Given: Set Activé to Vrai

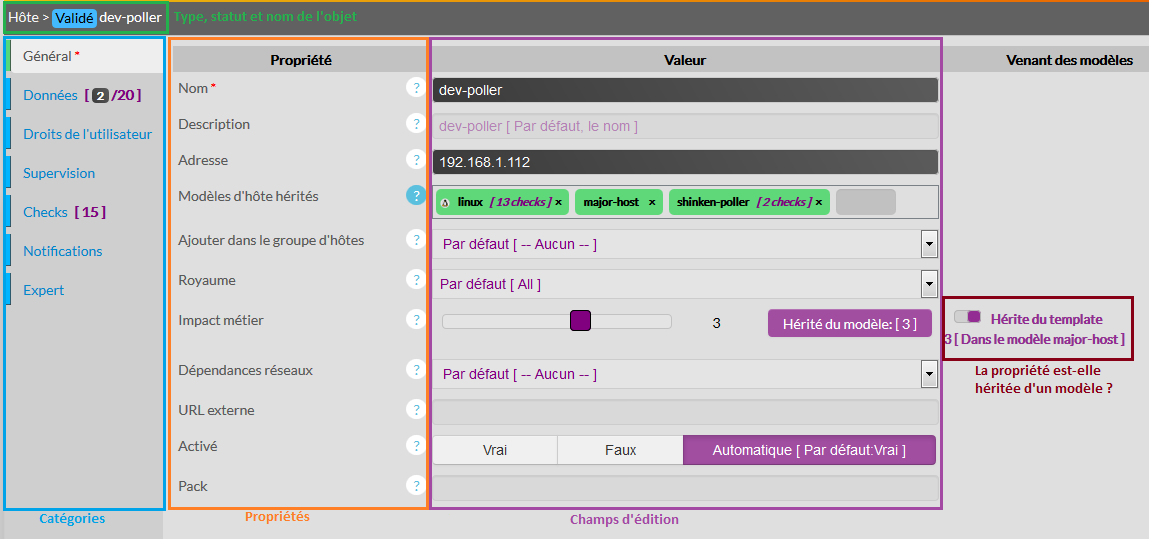Looking at the screenshot, I should point(494,450).
